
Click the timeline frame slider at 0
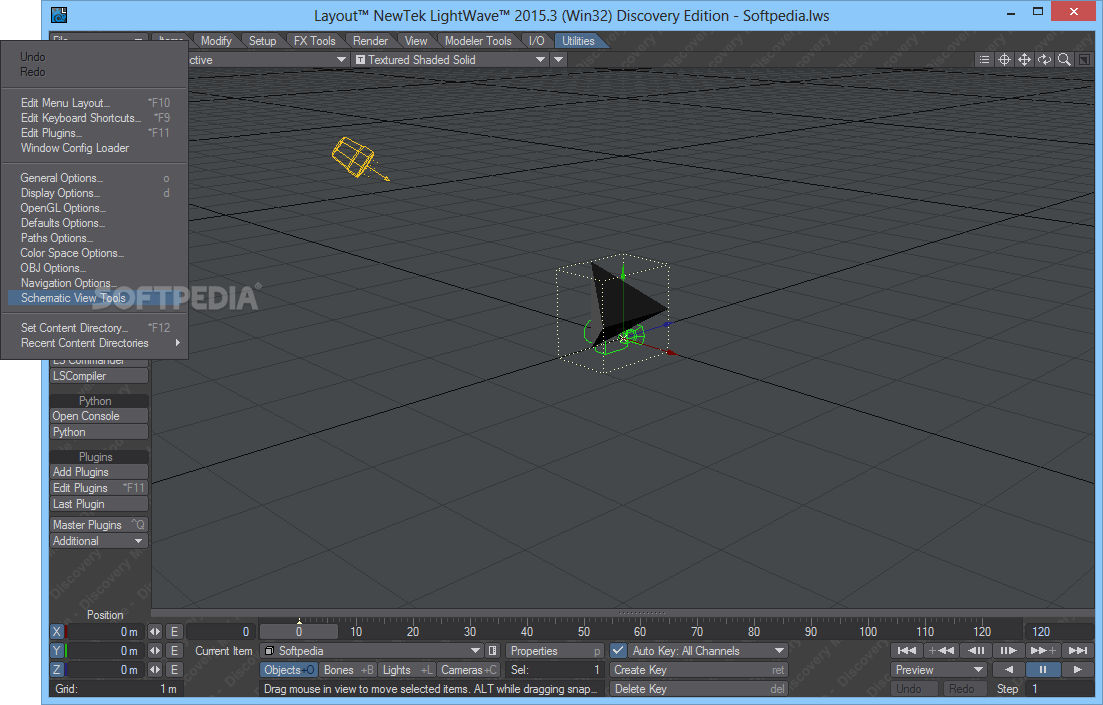tap(299, 632)
